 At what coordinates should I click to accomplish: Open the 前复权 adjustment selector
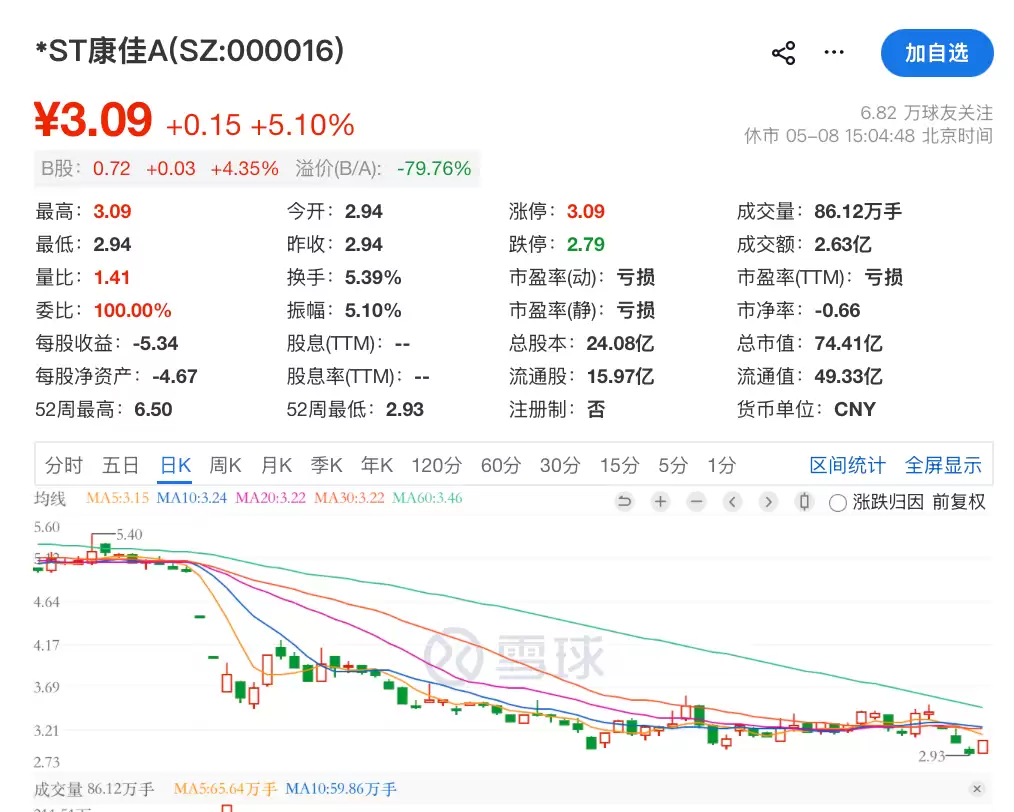tap(958, 502)
